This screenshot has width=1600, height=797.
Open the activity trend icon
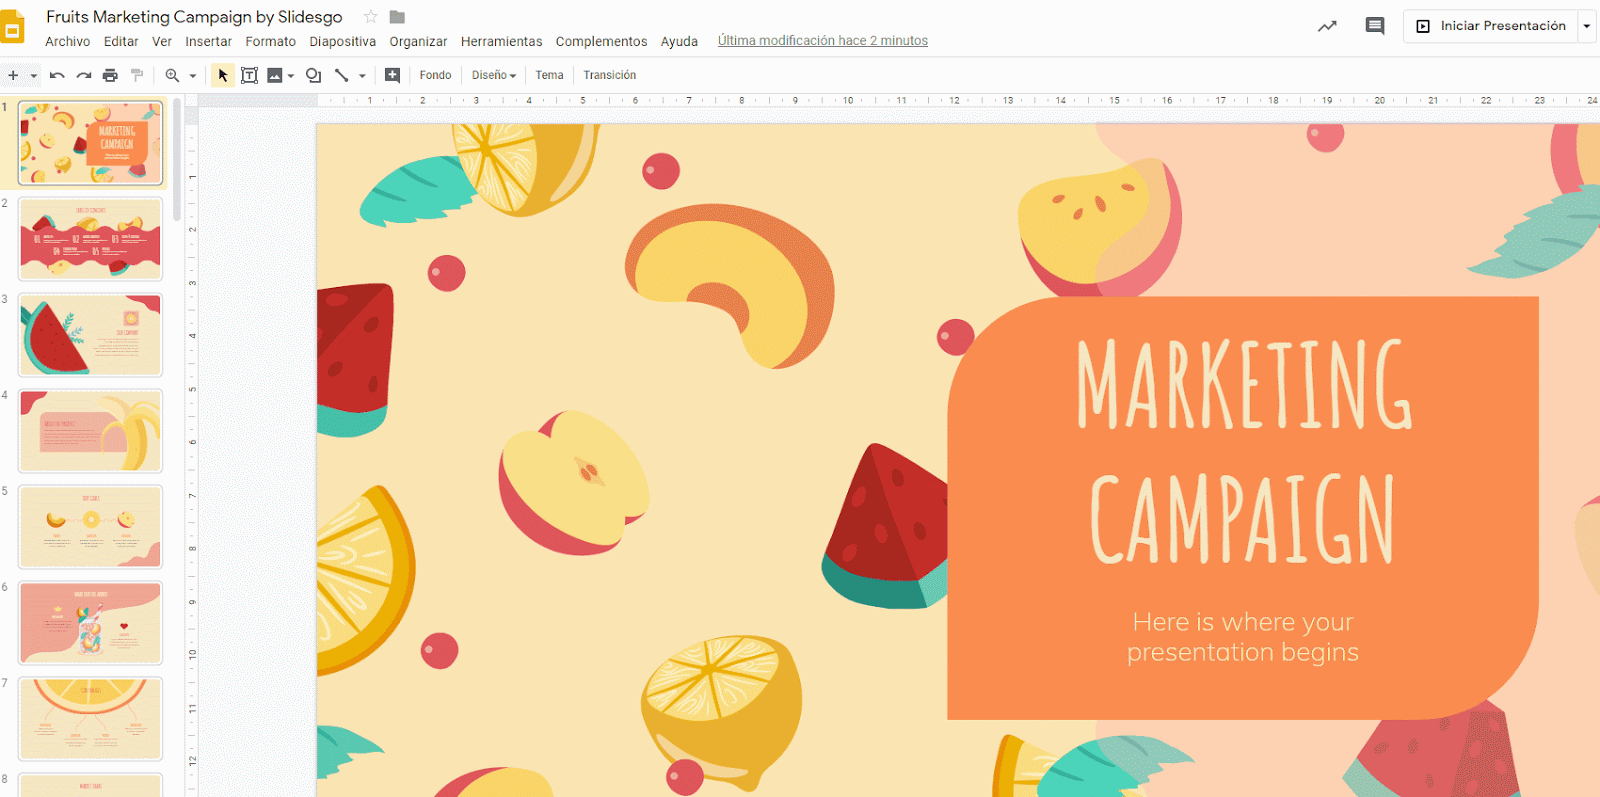pos(1327,26)
